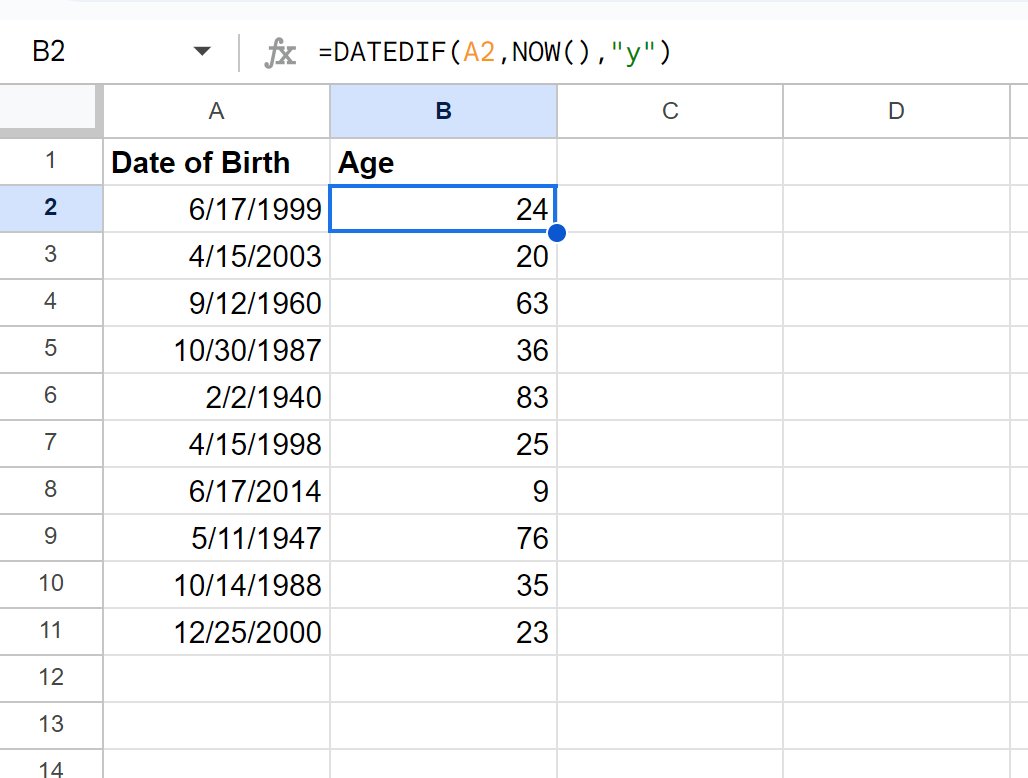Click the cell with date 6/17/1999
1028x778 pixels.
[x=216, y=209]
